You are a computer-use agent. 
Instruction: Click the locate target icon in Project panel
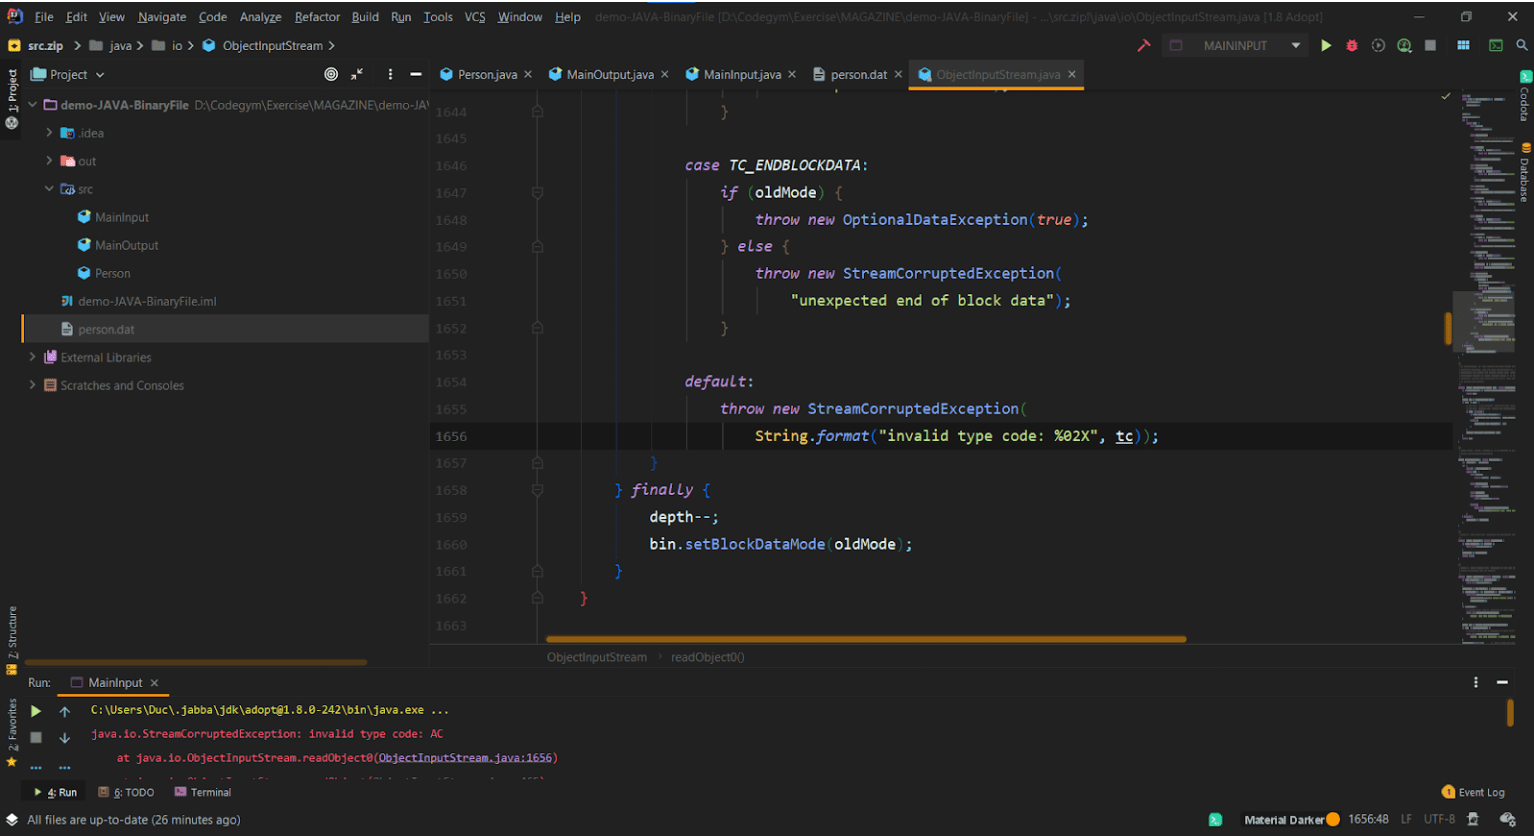click(331, 74)
